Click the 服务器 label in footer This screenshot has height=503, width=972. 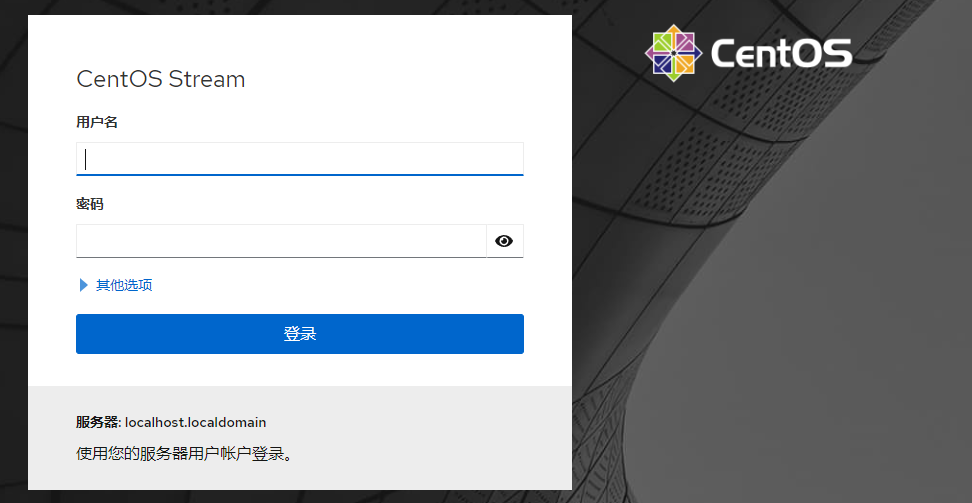97,422
